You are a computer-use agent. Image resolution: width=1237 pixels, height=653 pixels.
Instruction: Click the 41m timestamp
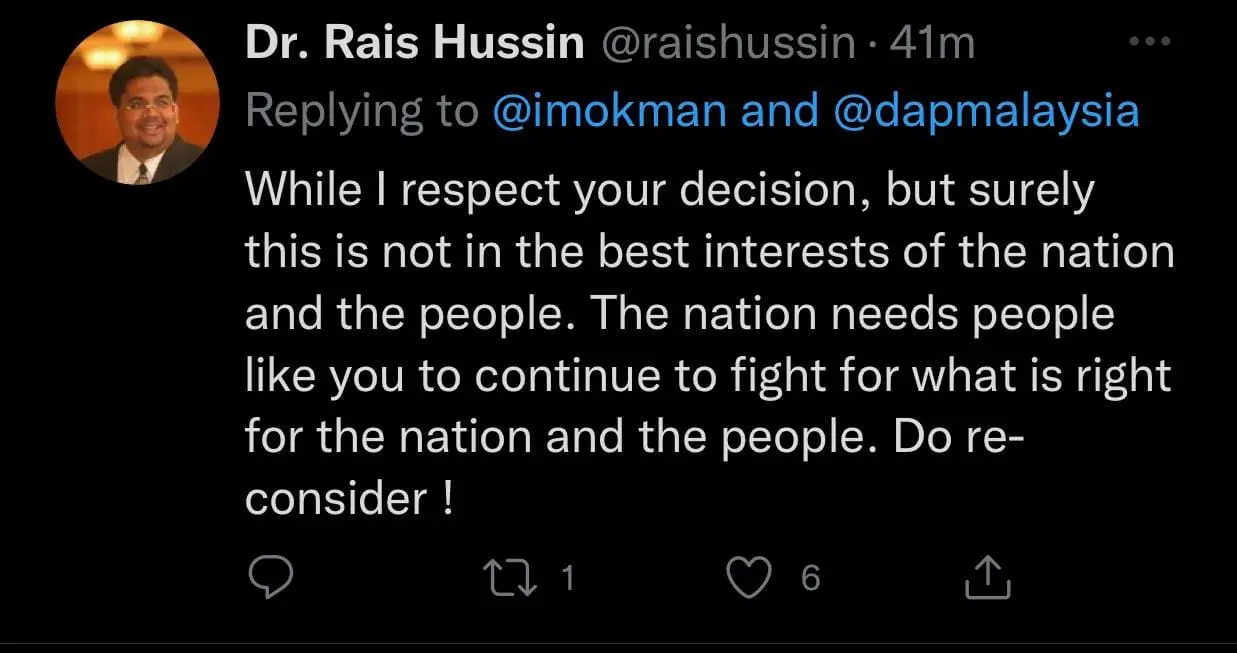(x=931, y=44)
